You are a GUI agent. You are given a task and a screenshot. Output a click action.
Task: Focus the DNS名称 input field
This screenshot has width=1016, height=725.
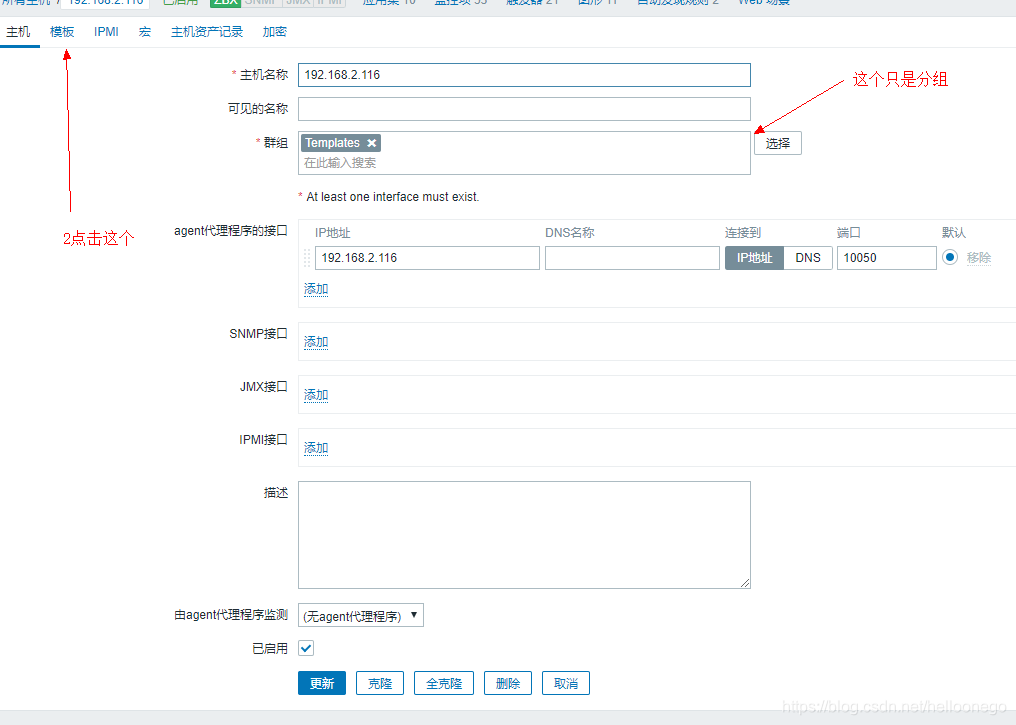[632, 258]
